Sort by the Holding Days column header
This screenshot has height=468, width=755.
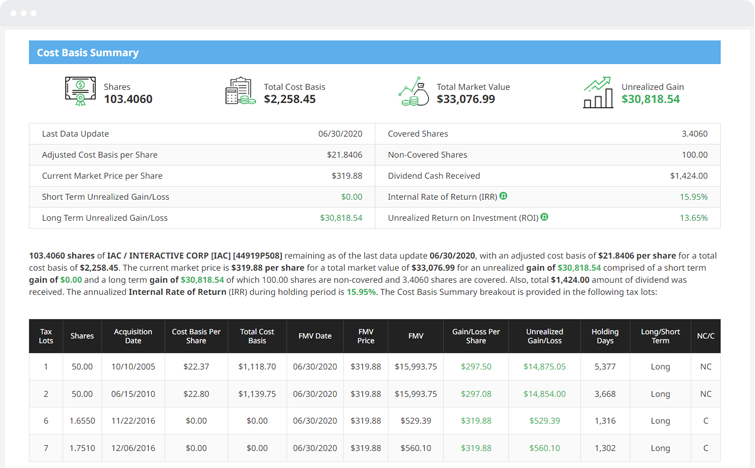click(x=604, y=336)
